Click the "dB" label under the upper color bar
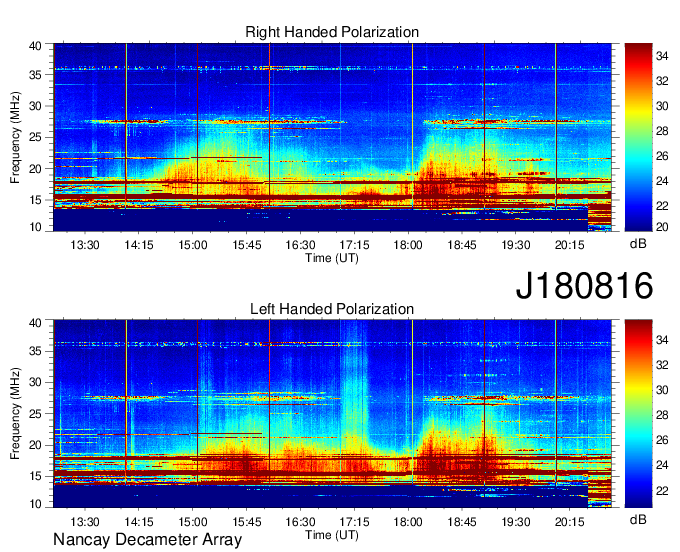 (x=638, y=244)
